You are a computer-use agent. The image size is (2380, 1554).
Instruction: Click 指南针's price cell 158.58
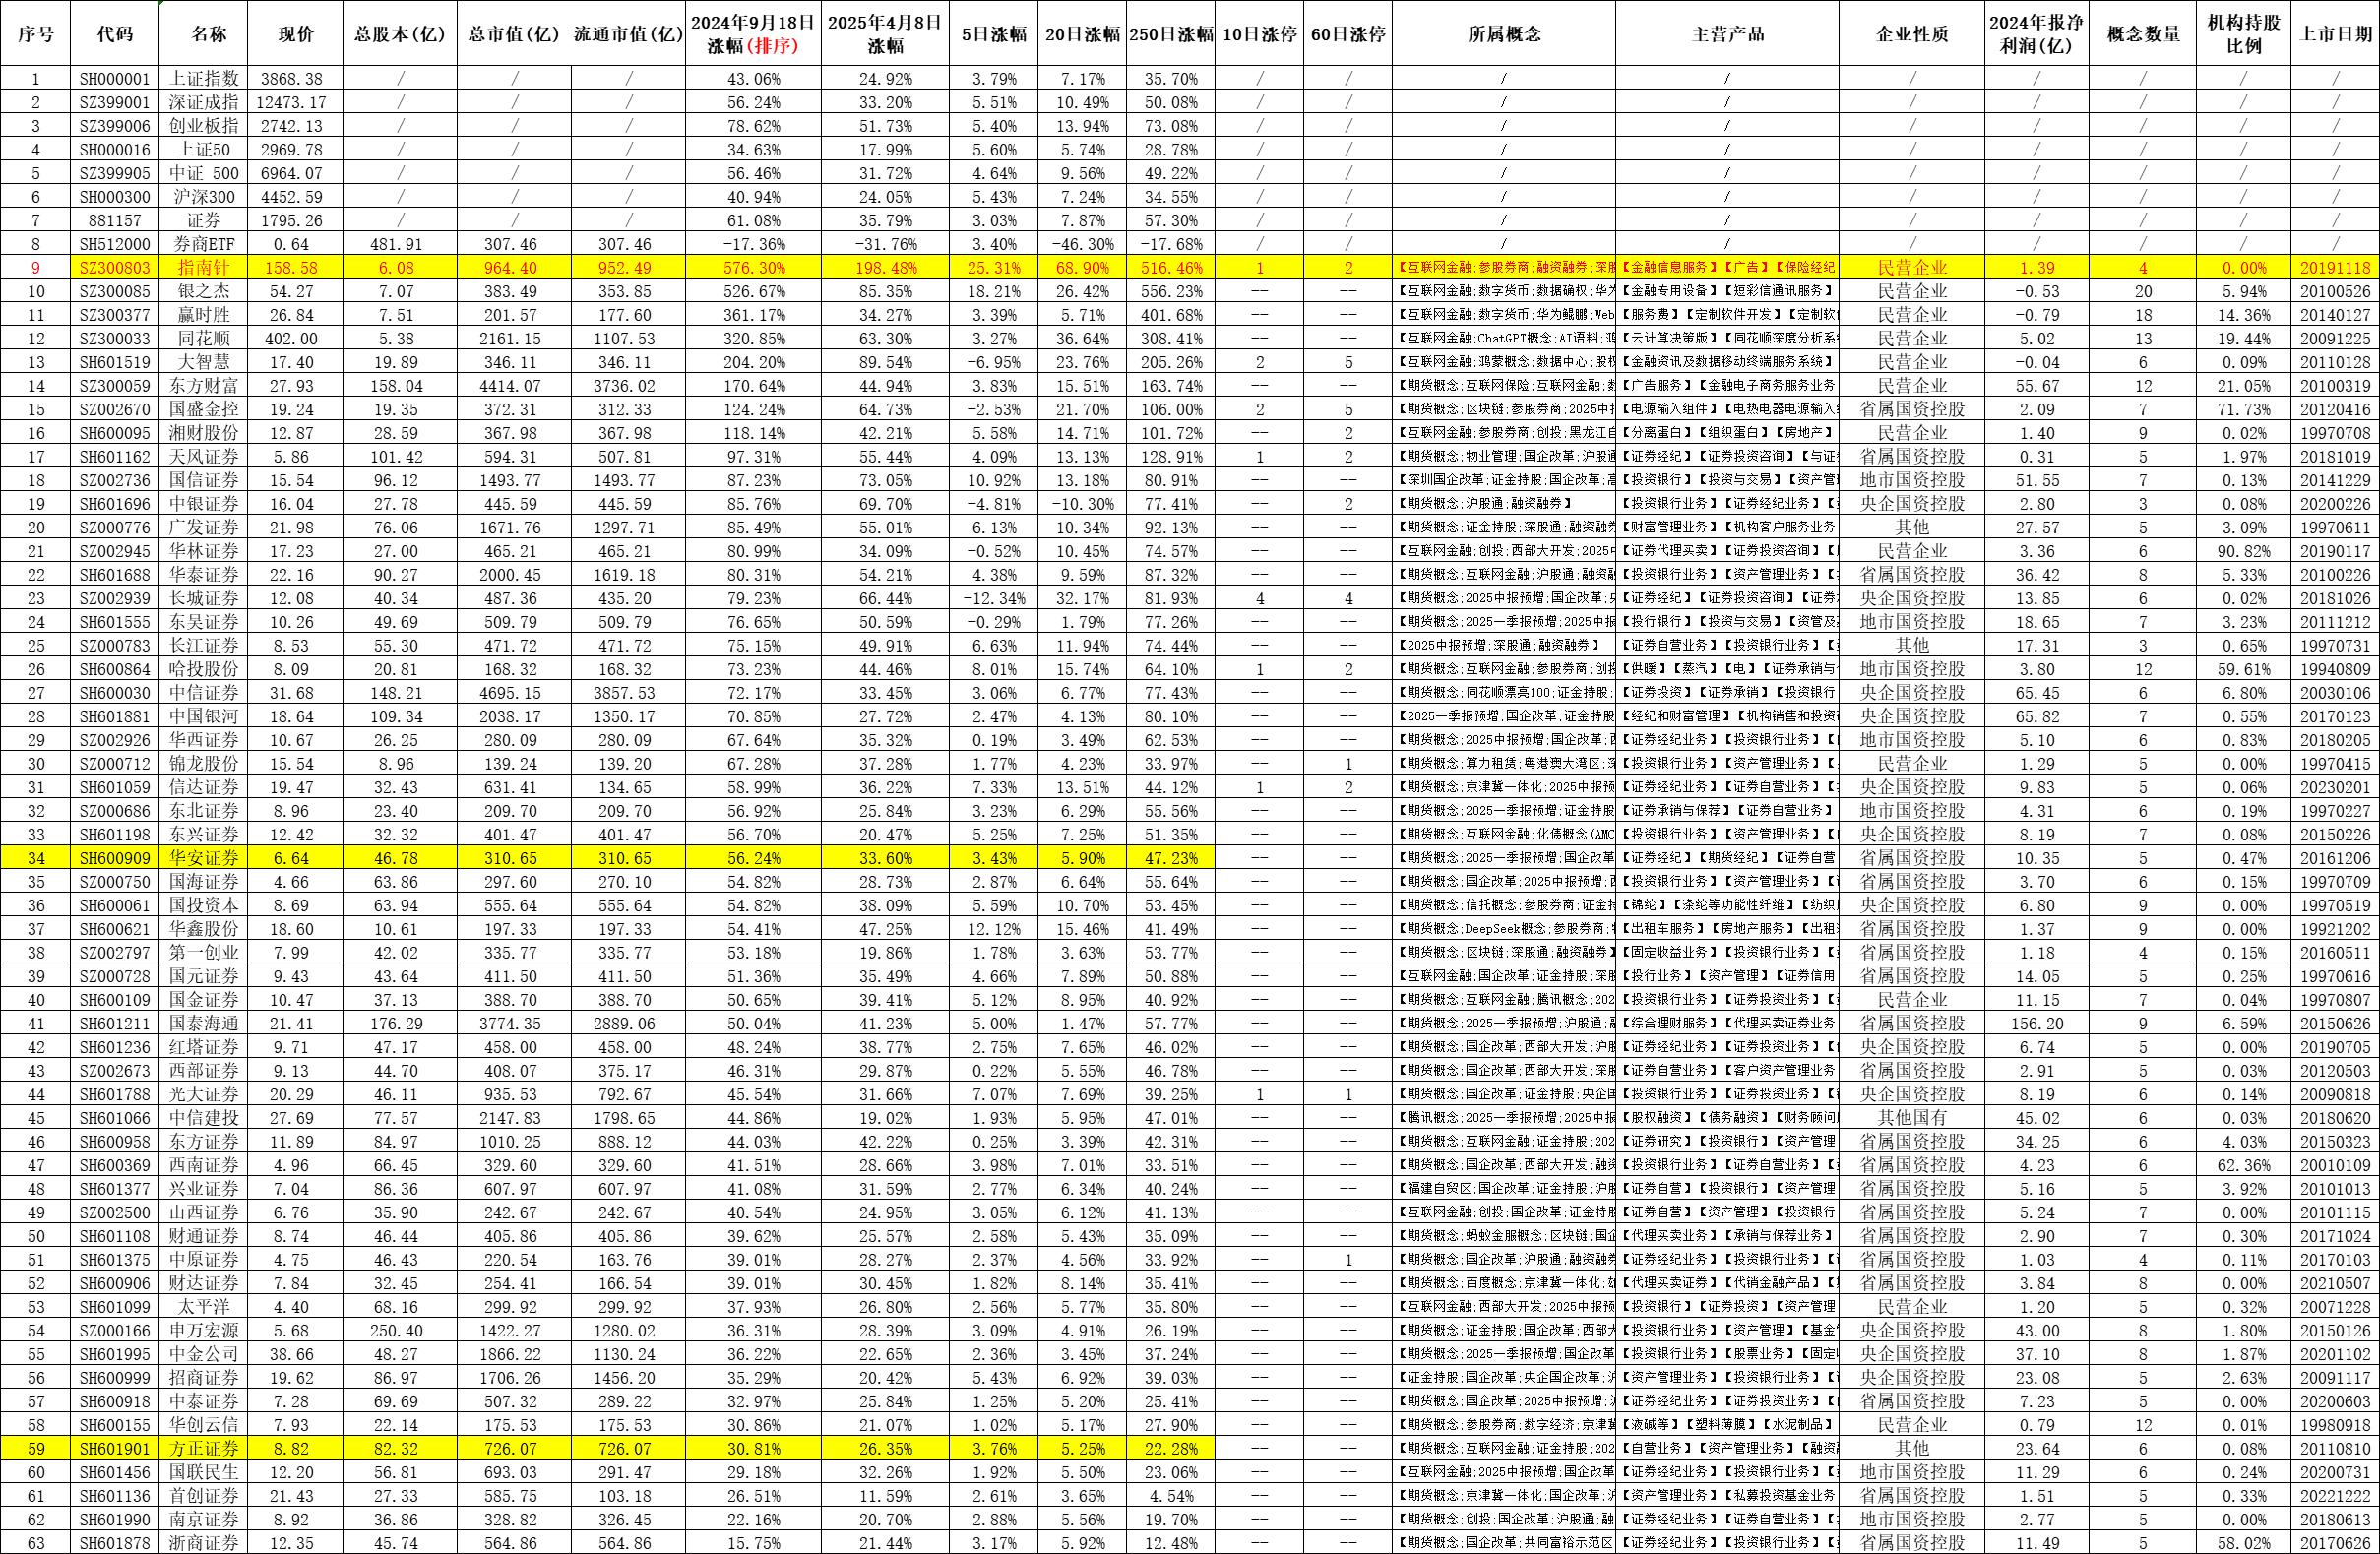(x=295, y=268)
